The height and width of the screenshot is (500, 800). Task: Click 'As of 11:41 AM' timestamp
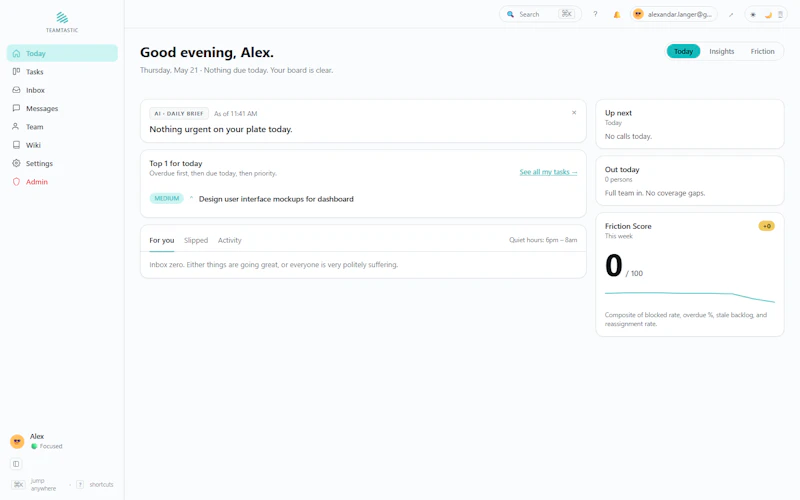click(x=235, y=113)
